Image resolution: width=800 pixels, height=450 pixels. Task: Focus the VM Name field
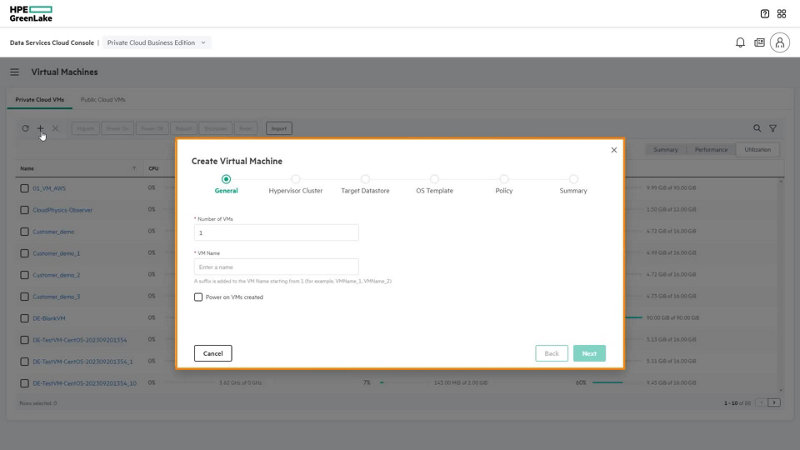(276, 267)
